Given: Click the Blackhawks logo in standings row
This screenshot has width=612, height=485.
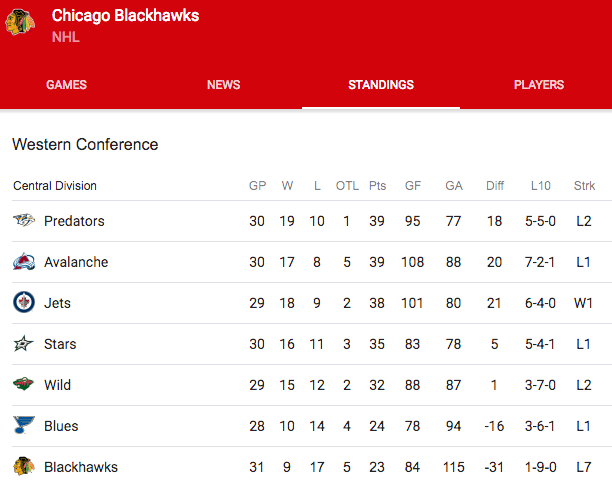Looking at the screenshot, I should 24,467.
